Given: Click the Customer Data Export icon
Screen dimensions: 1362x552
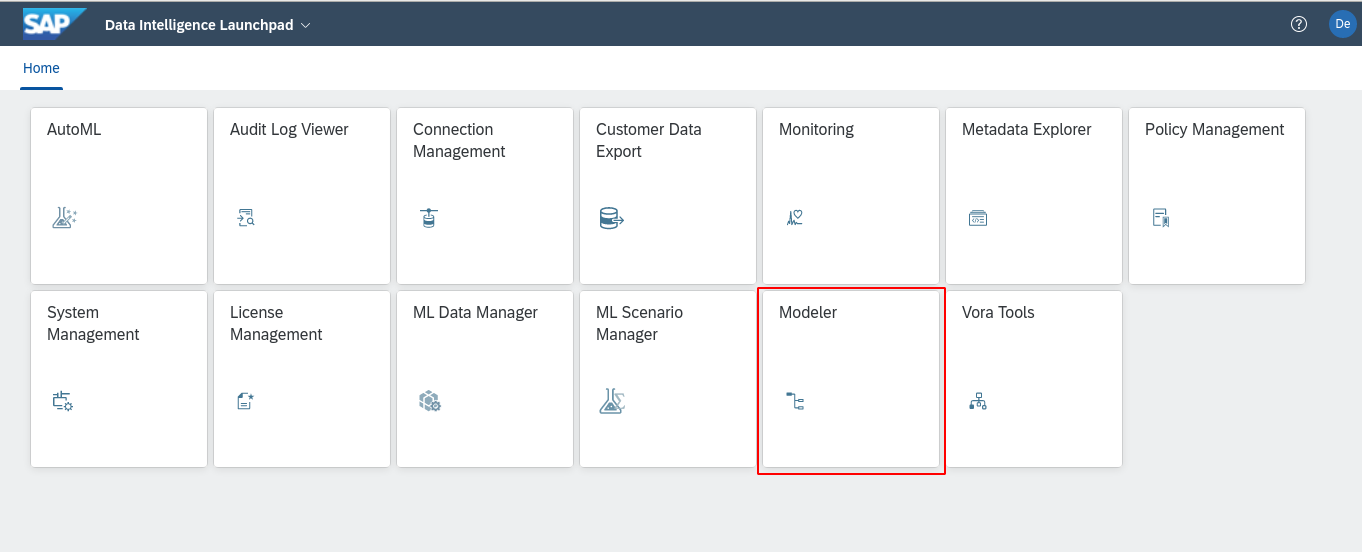Looking at the screenshot, I should coord(611,218).
